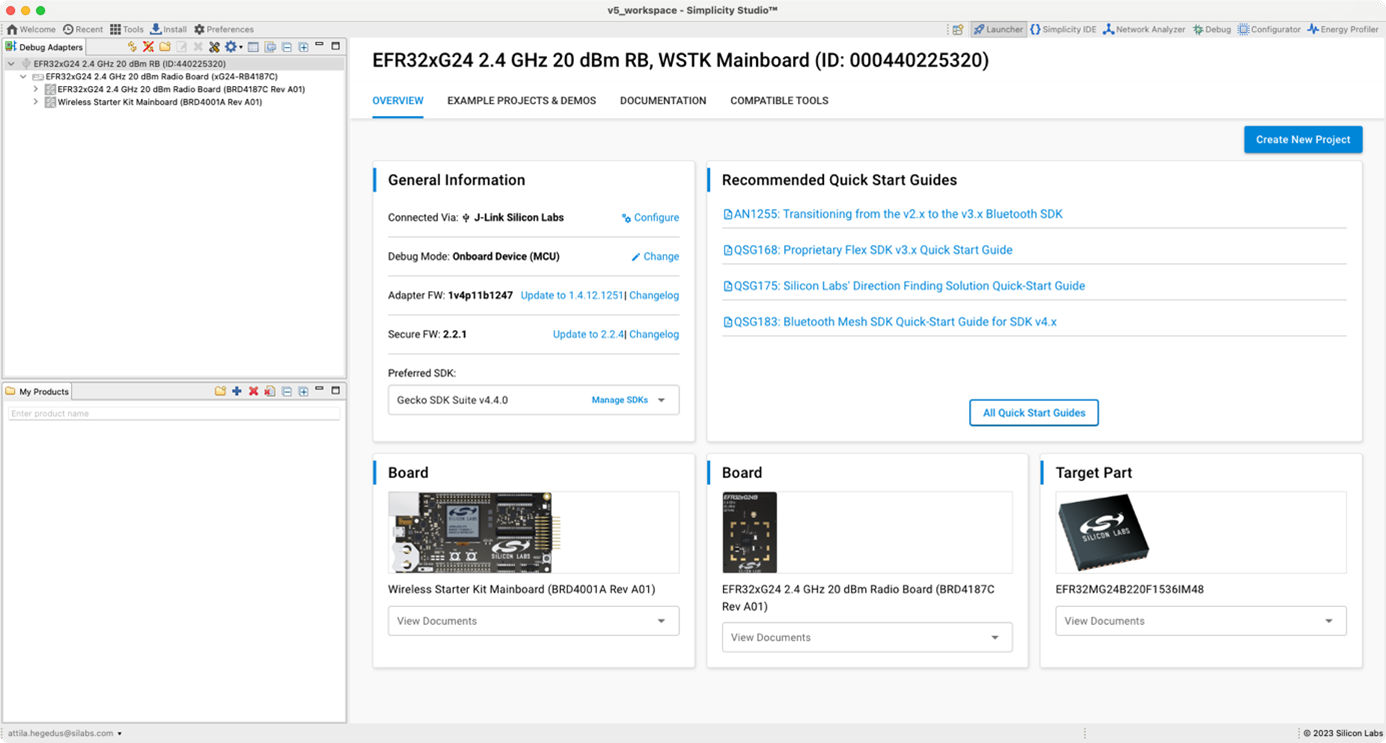Open Tools from the top toolbar

(126, 29)
